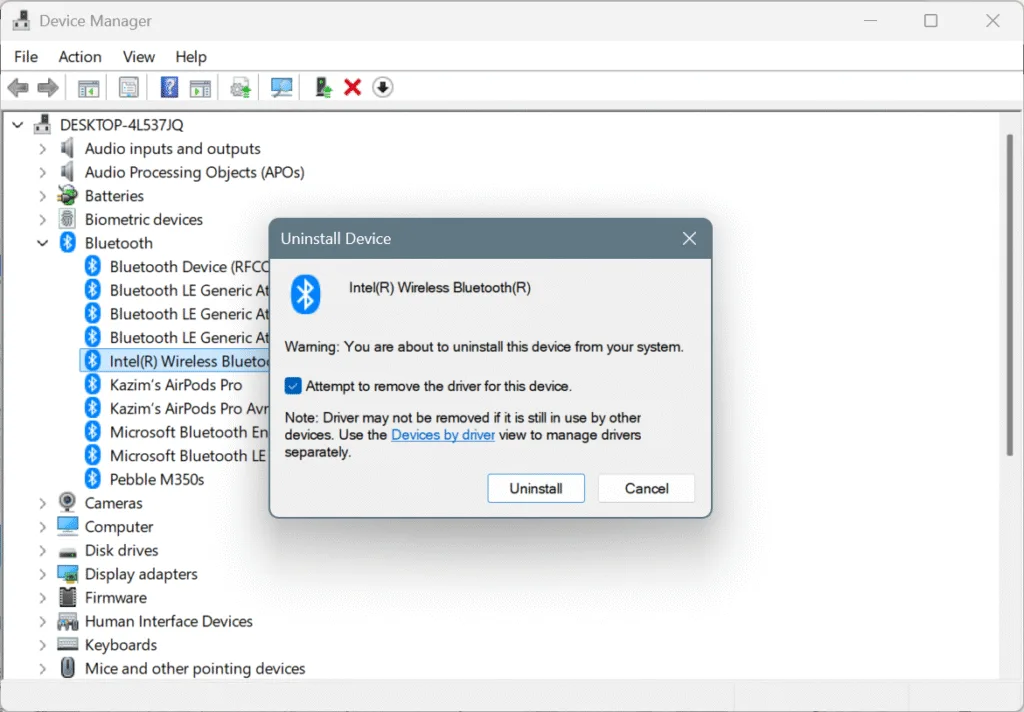Expand the Display adapters category
Image resolution: width=1024 pixels, height=712 pixels.
pos(42,574)
